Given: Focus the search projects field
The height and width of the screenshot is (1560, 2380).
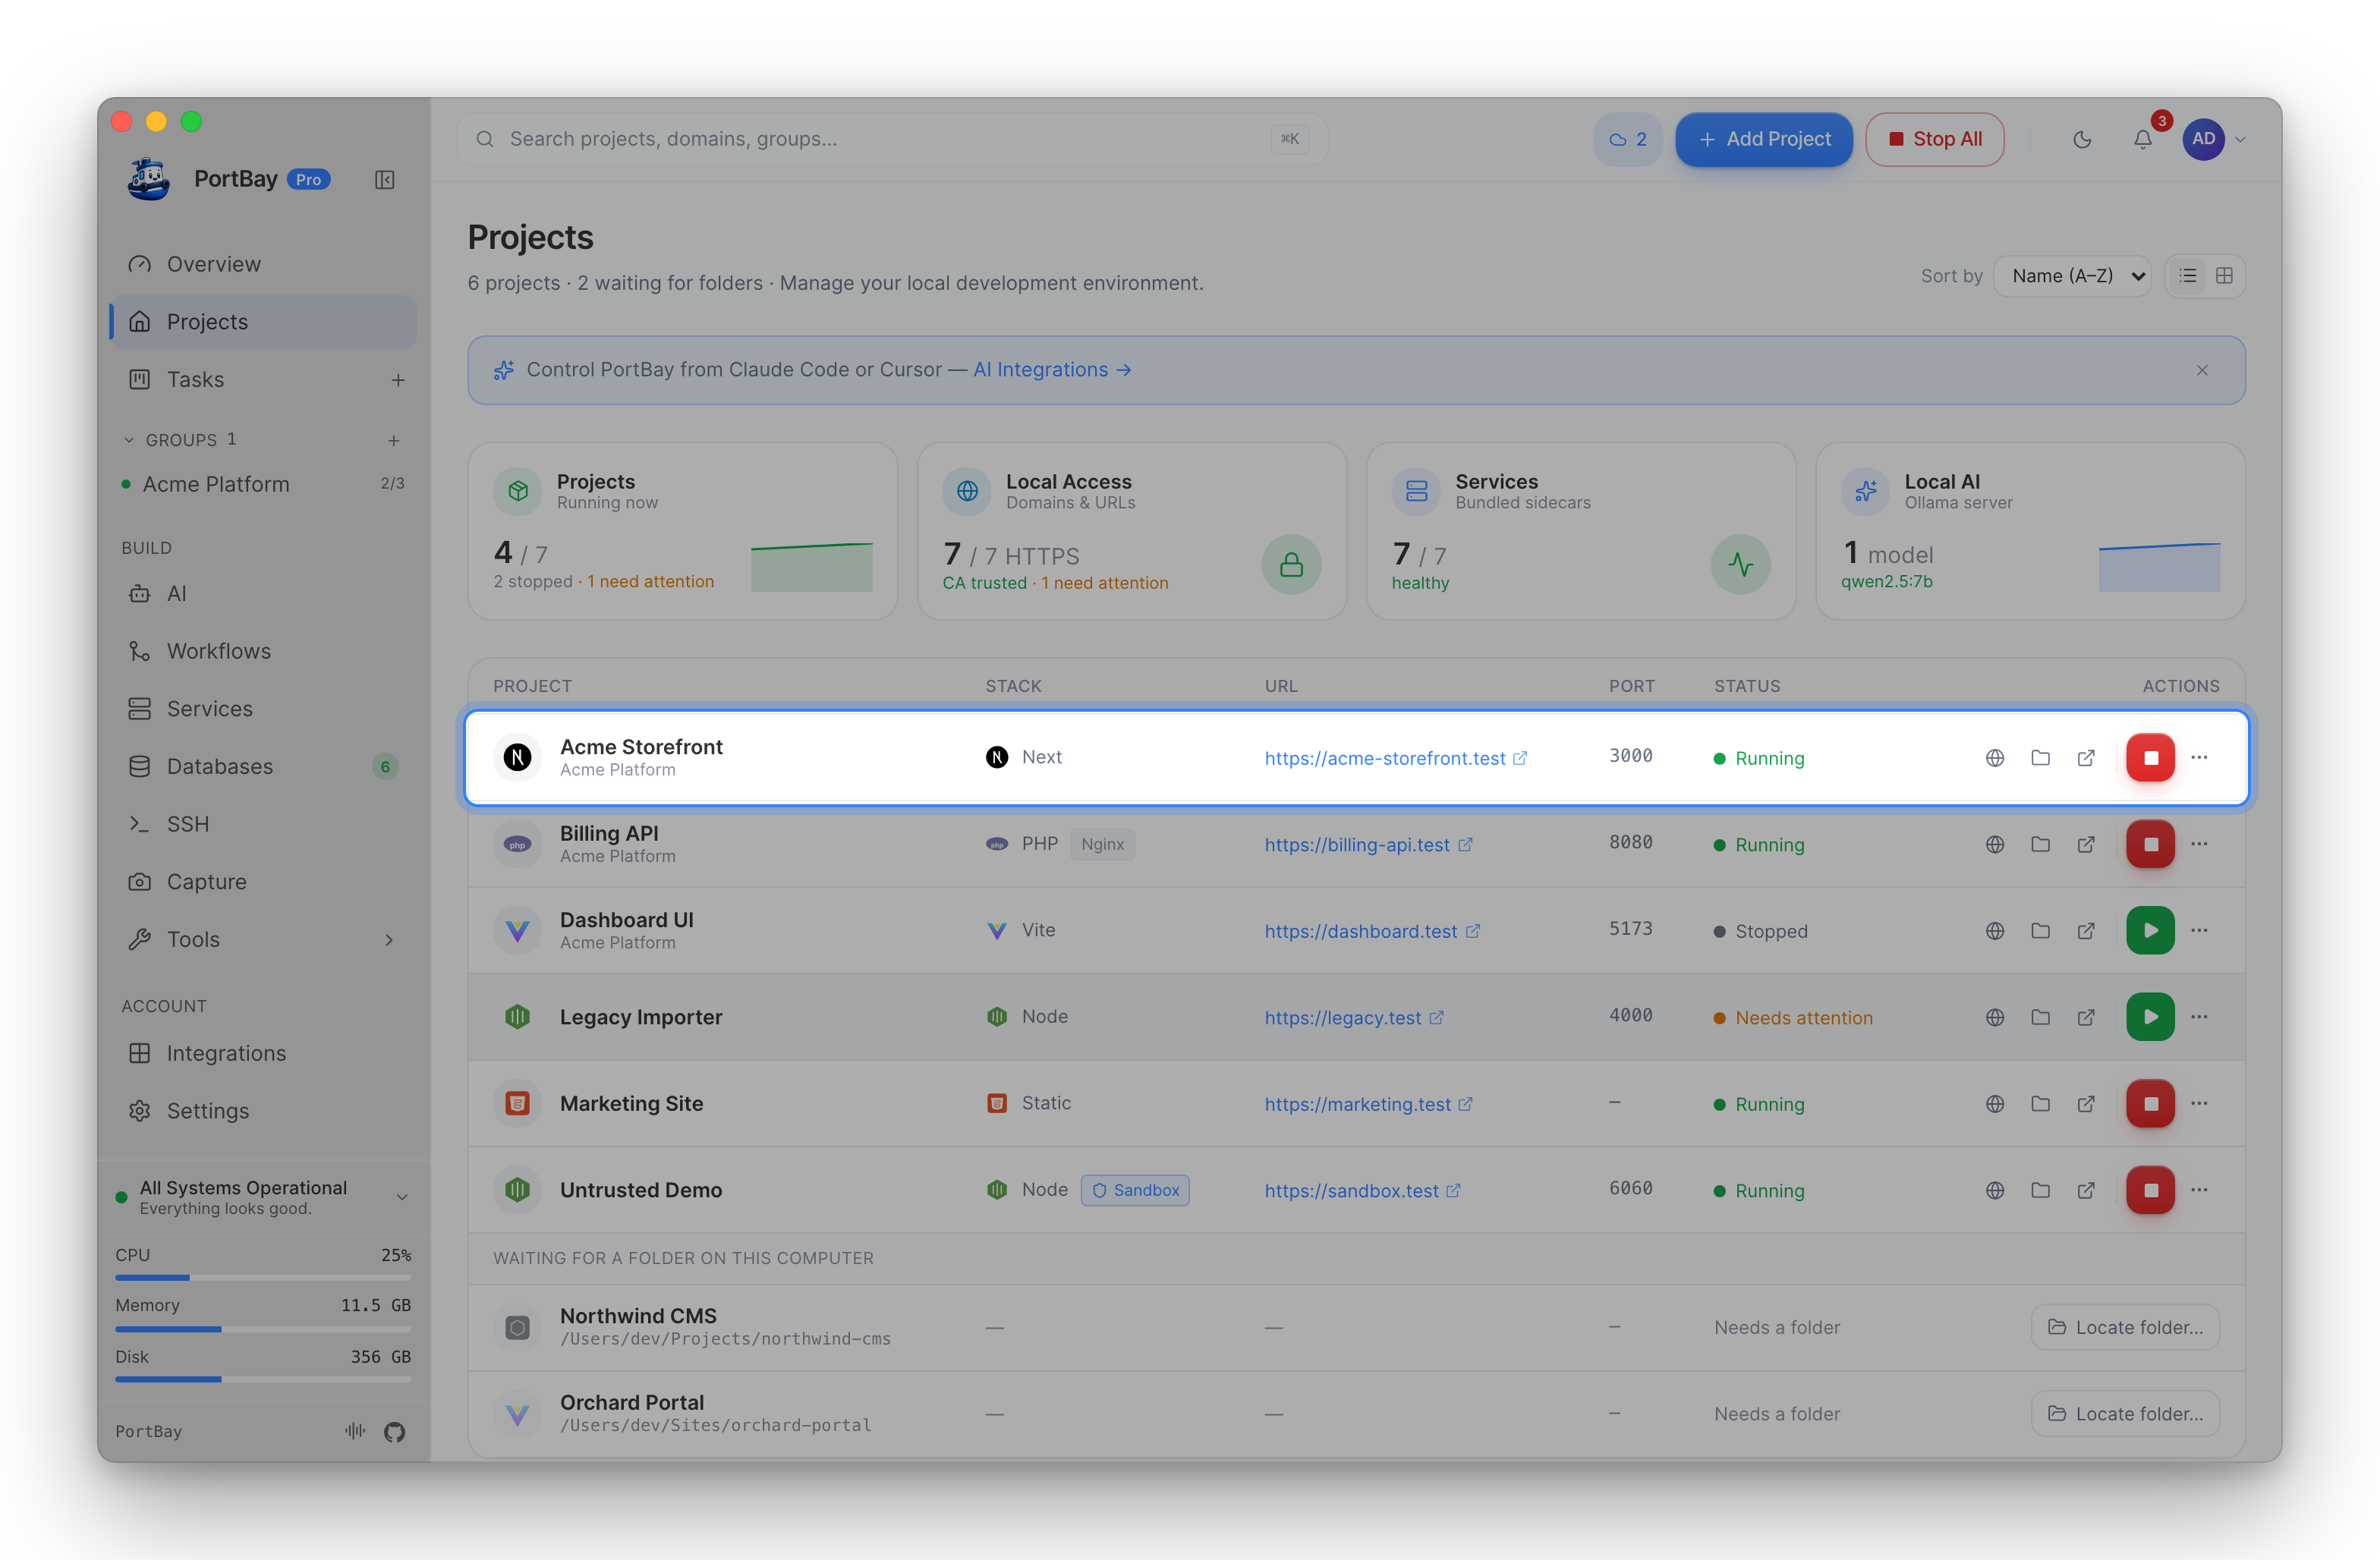Looking at the screenshot, I should [891, 139].
